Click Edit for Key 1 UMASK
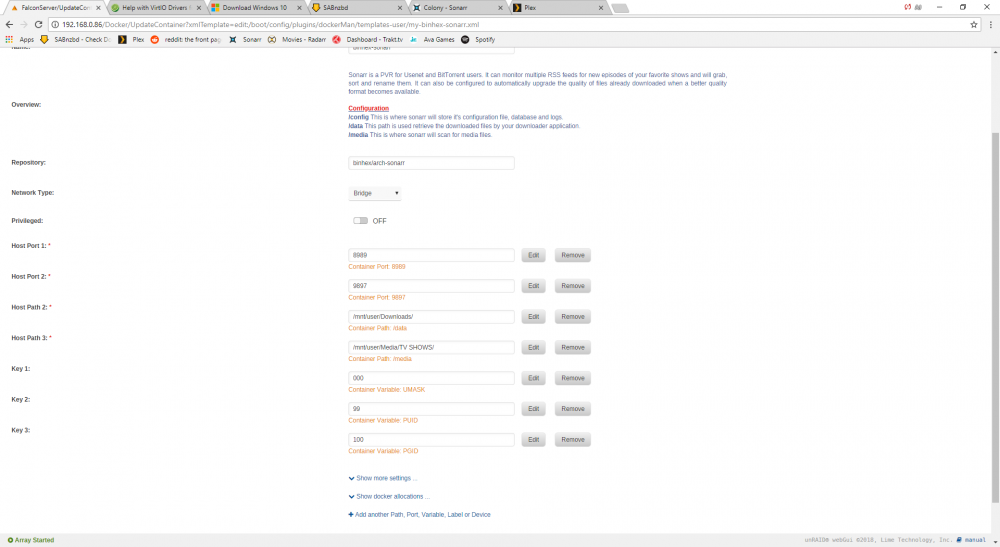This screenshot has width=1000, height=547. (x=533, y=378)
